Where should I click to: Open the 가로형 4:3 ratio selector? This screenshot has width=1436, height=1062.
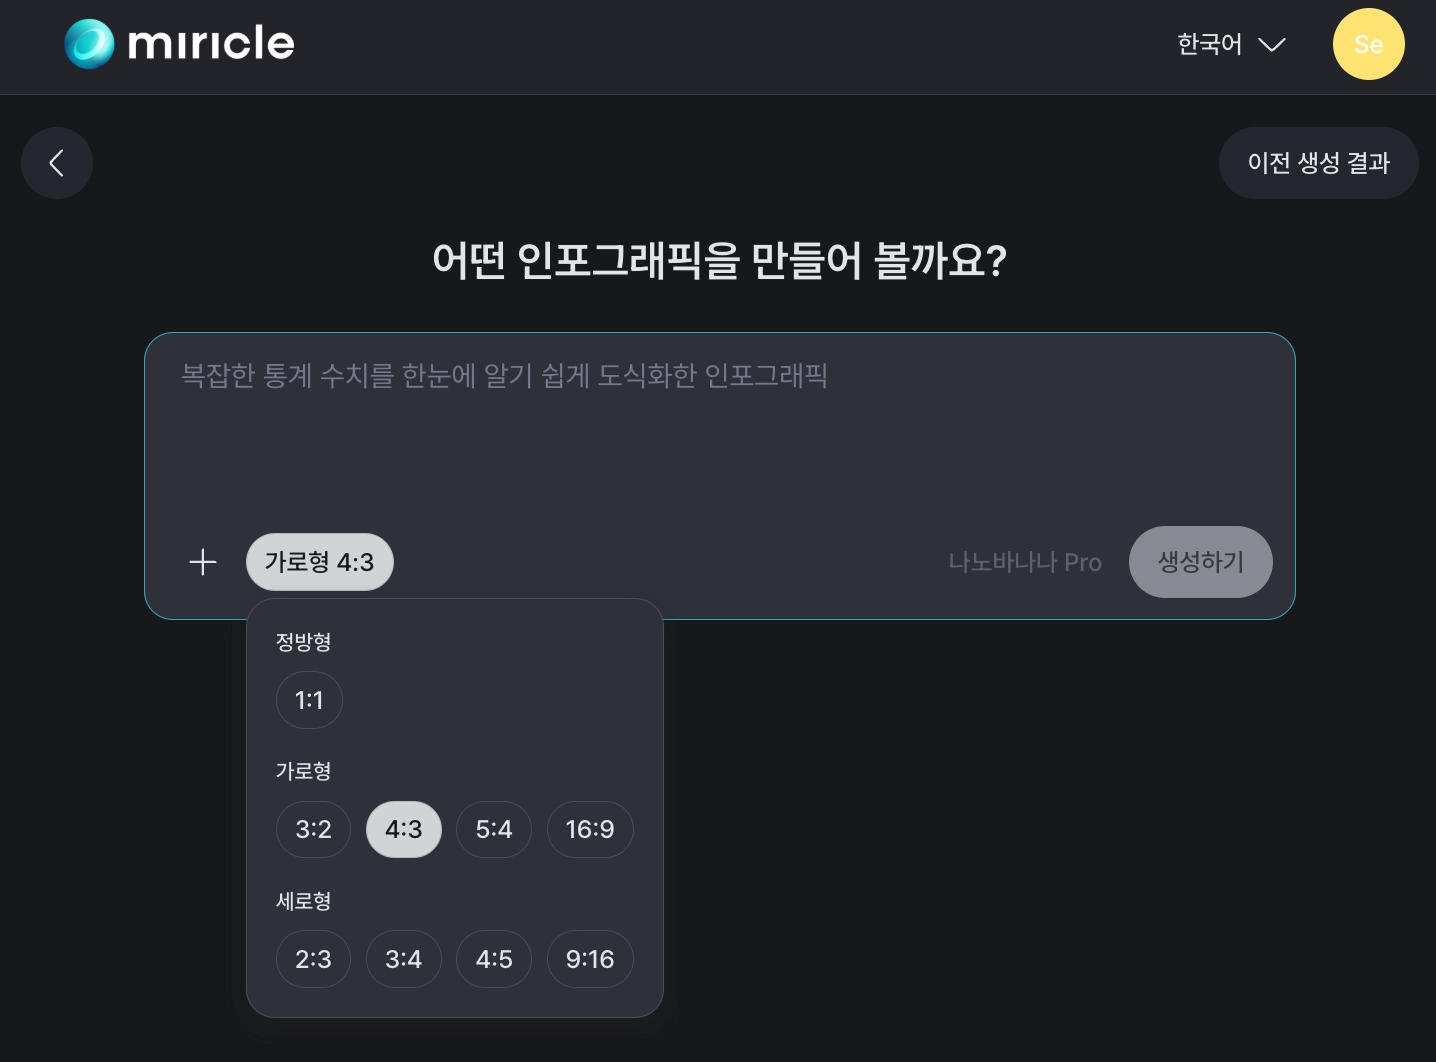click(320, 562)
